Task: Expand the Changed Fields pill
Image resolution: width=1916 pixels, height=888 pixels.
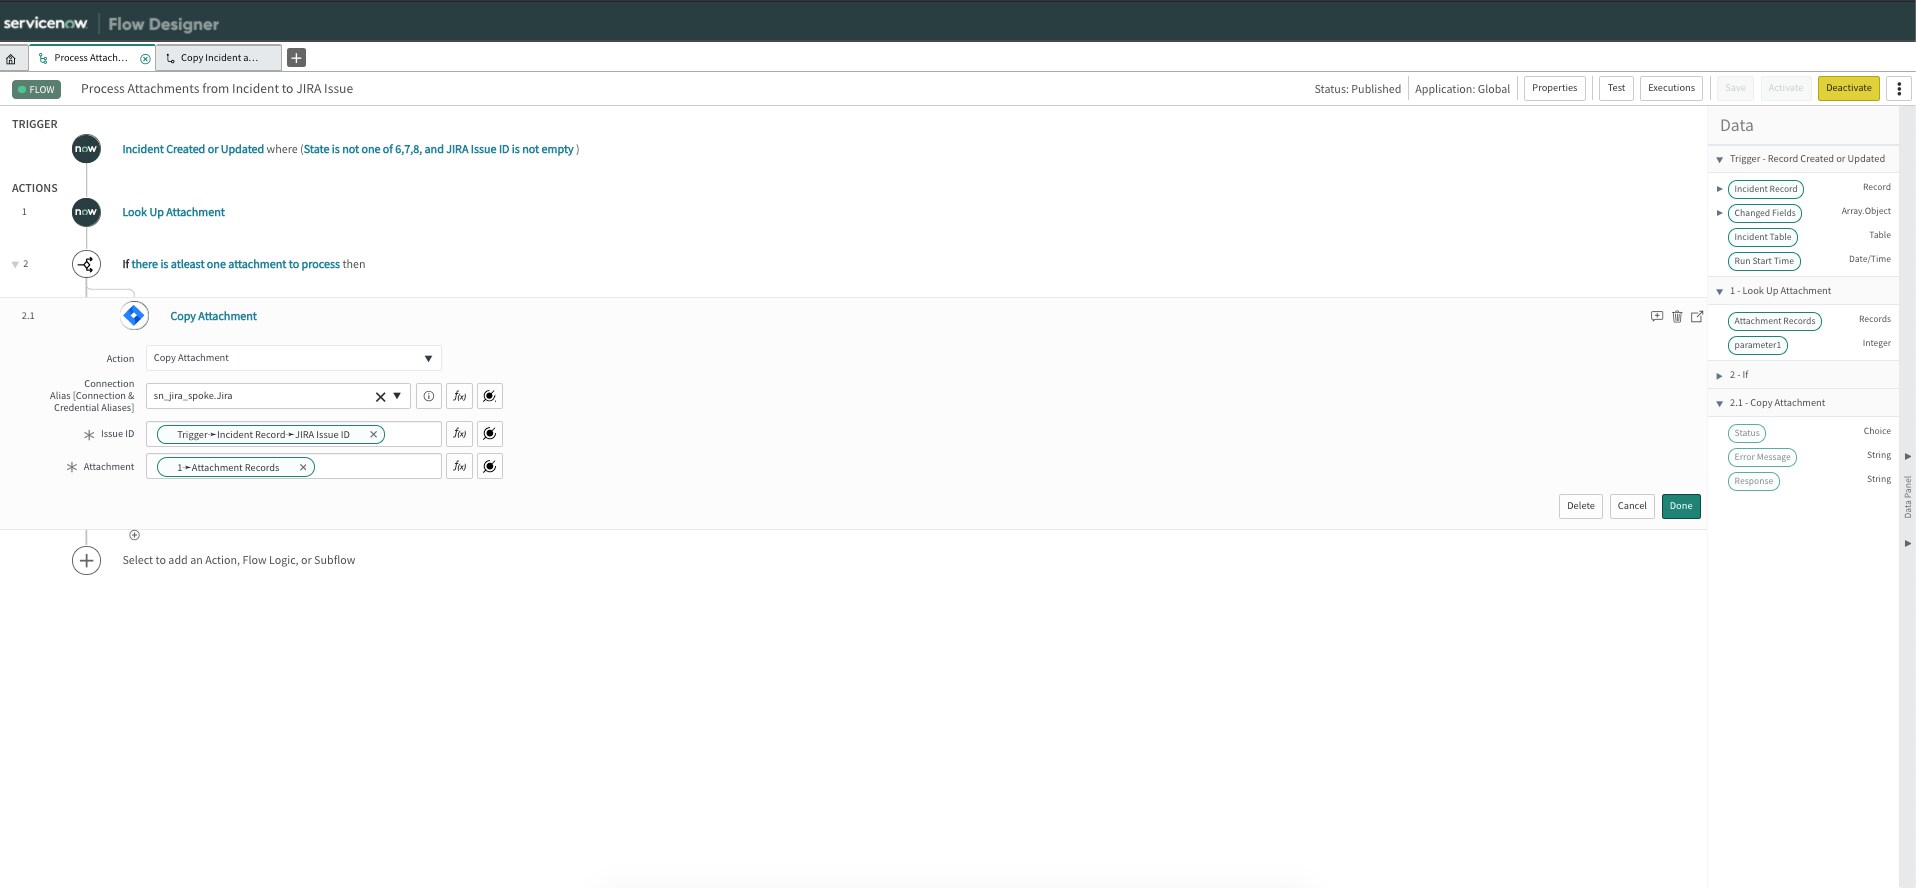Action: click(1719, 213)
